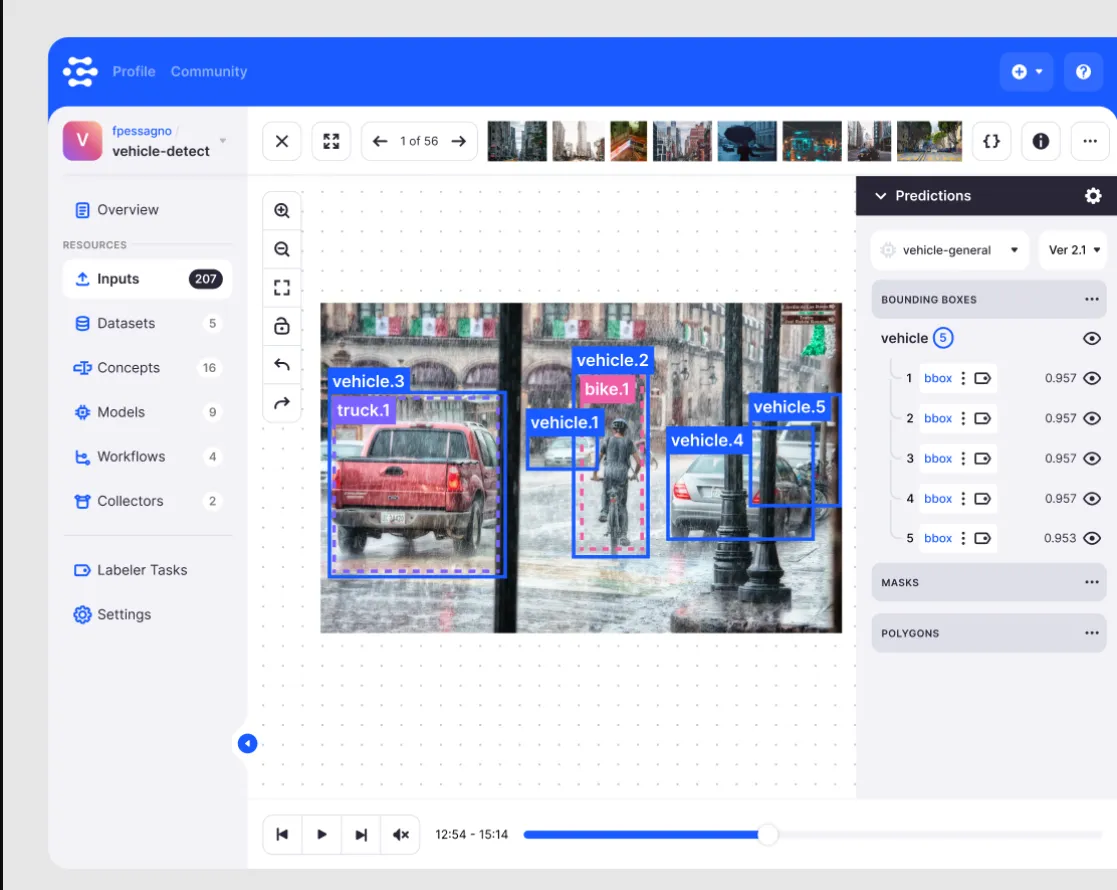Open Predictions settings gear

pos(1093,196)
